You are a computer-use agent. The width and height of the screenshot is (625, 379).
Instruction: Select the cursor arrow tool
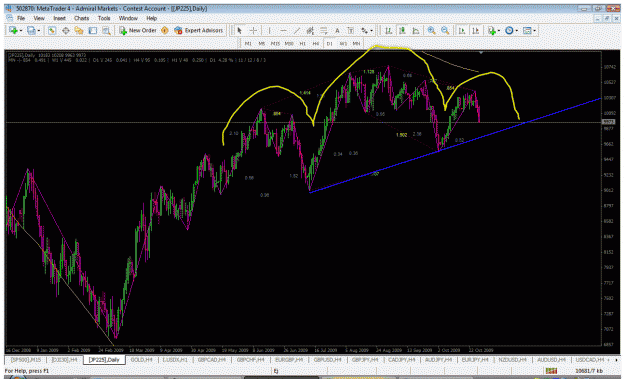[x=240, y=30]
